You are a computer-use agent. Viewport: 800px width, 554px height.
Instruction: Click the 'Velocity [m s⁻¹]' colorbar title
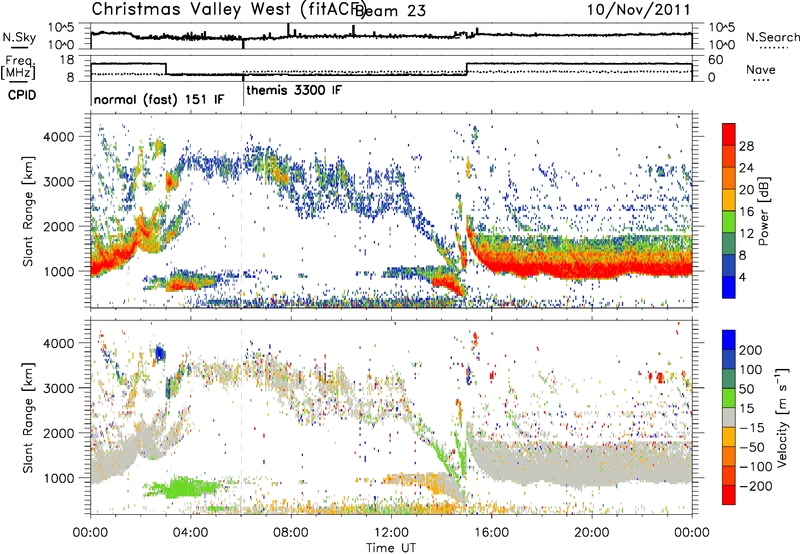coord(783,417)
